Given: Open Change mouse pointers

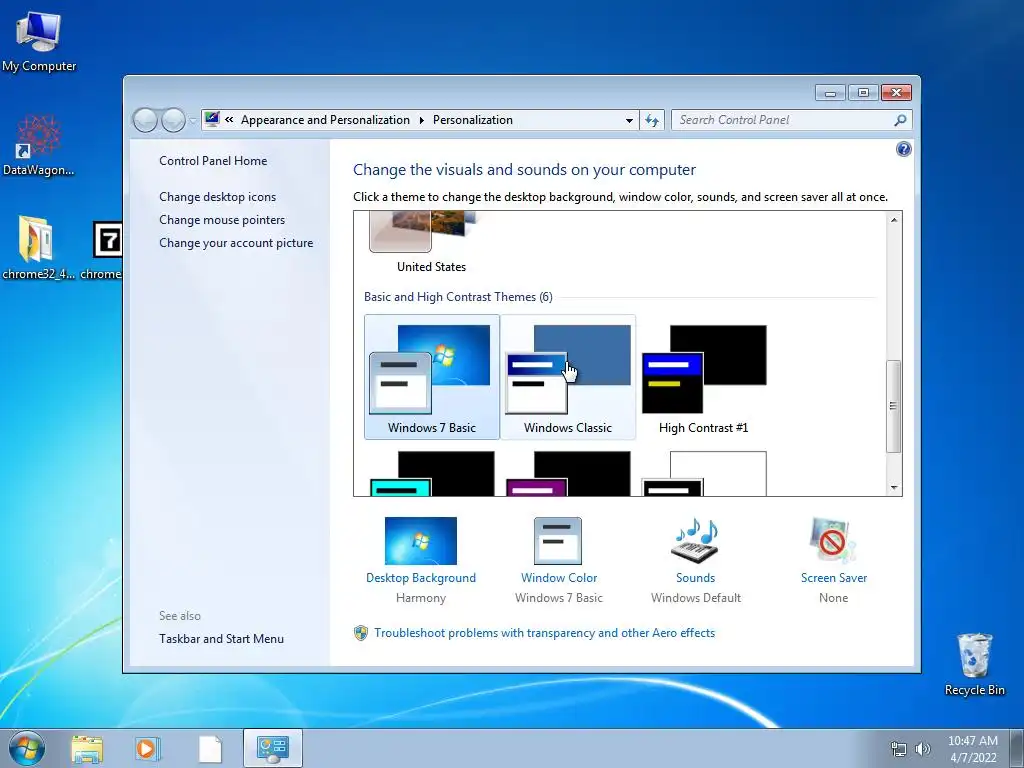Looking at the screenshot, I should point(222,219).
